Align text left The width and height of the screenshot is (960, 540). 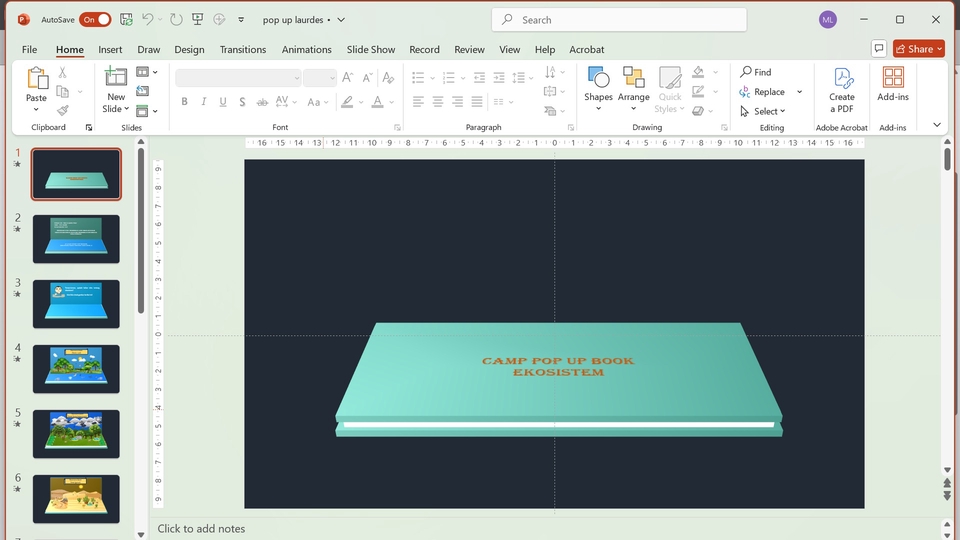(x=418, y=102)
